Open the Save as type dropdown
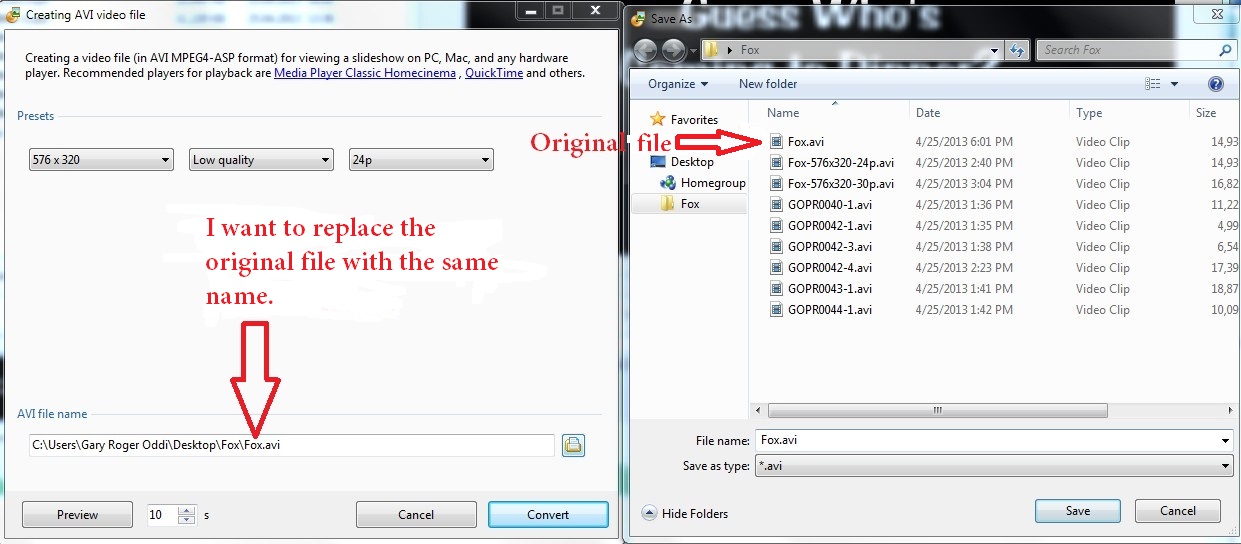Screen dimensions: 1241x544 coord(994,467)
